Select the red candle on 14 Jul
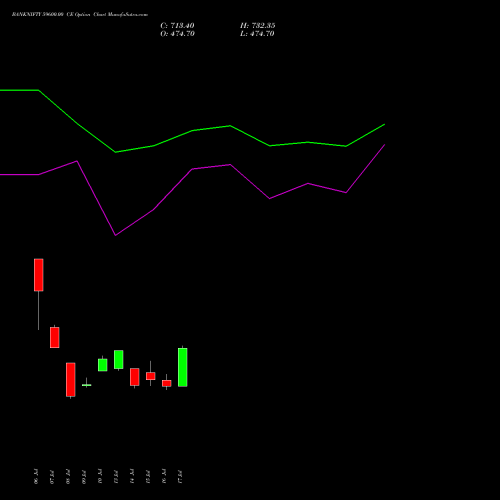The image size is (500, 500). (135, 377)
